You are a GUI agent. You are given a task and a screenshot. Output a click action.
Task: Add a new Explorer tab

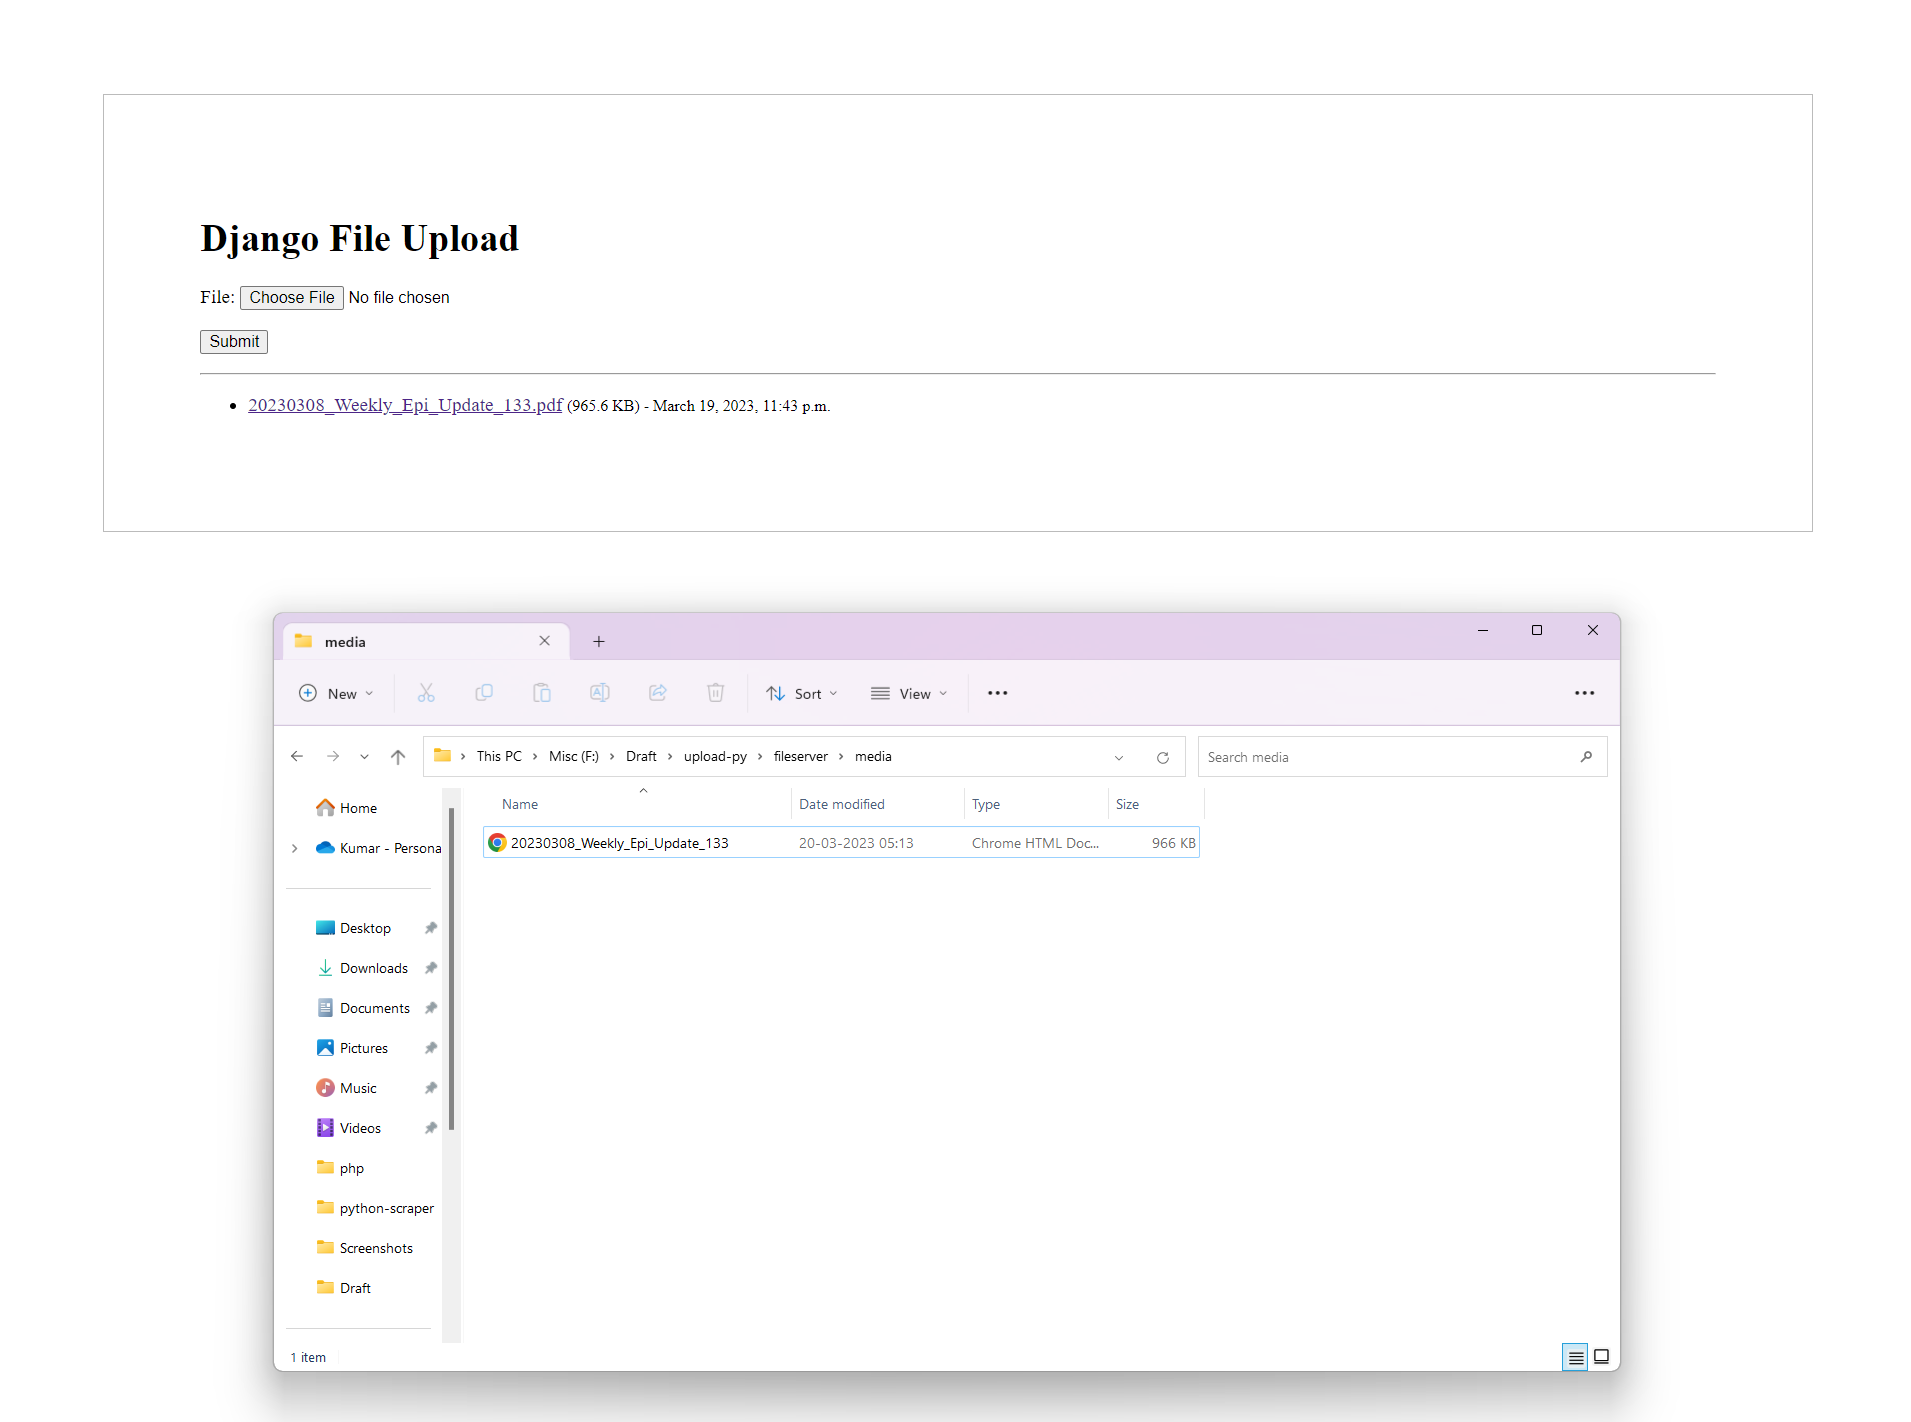coord(599,642)
